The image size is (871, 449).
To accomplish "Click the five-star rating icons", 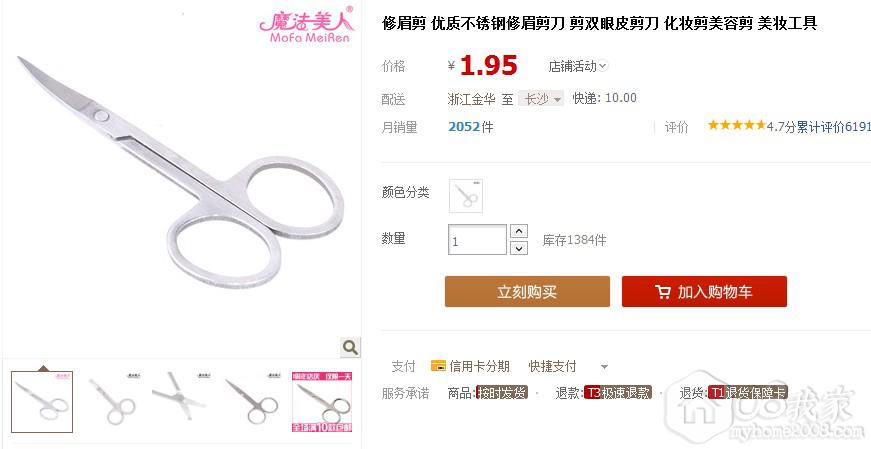I will 737,125.
